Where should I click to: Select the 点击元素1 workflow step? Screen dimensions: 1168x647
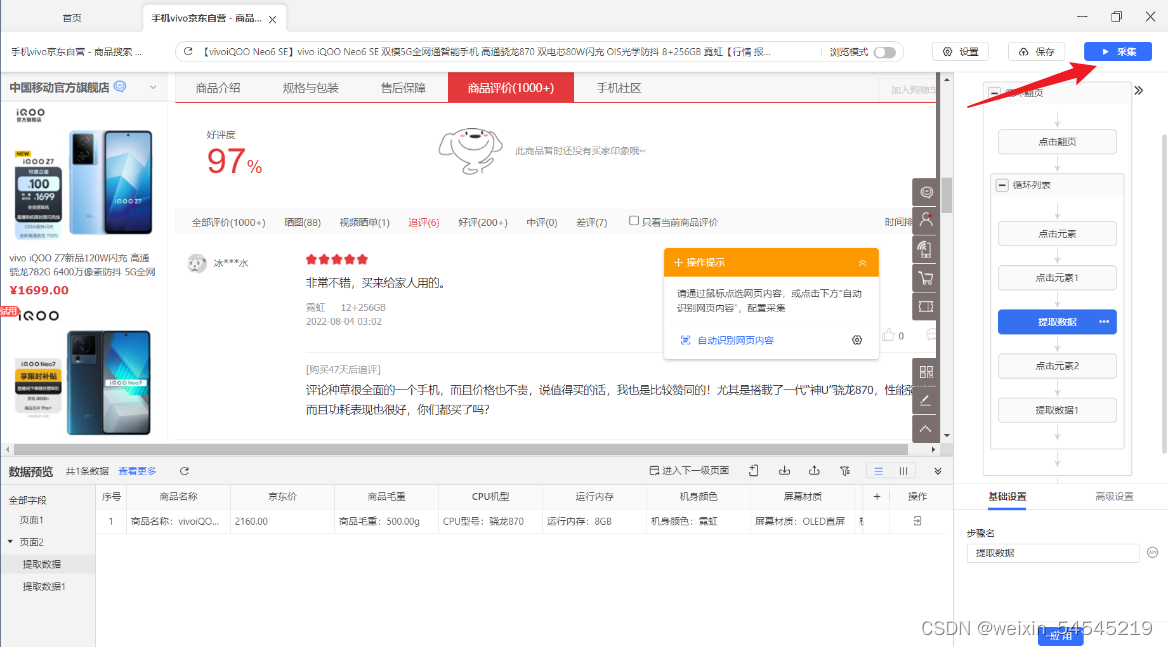(x=1057, y=278)
